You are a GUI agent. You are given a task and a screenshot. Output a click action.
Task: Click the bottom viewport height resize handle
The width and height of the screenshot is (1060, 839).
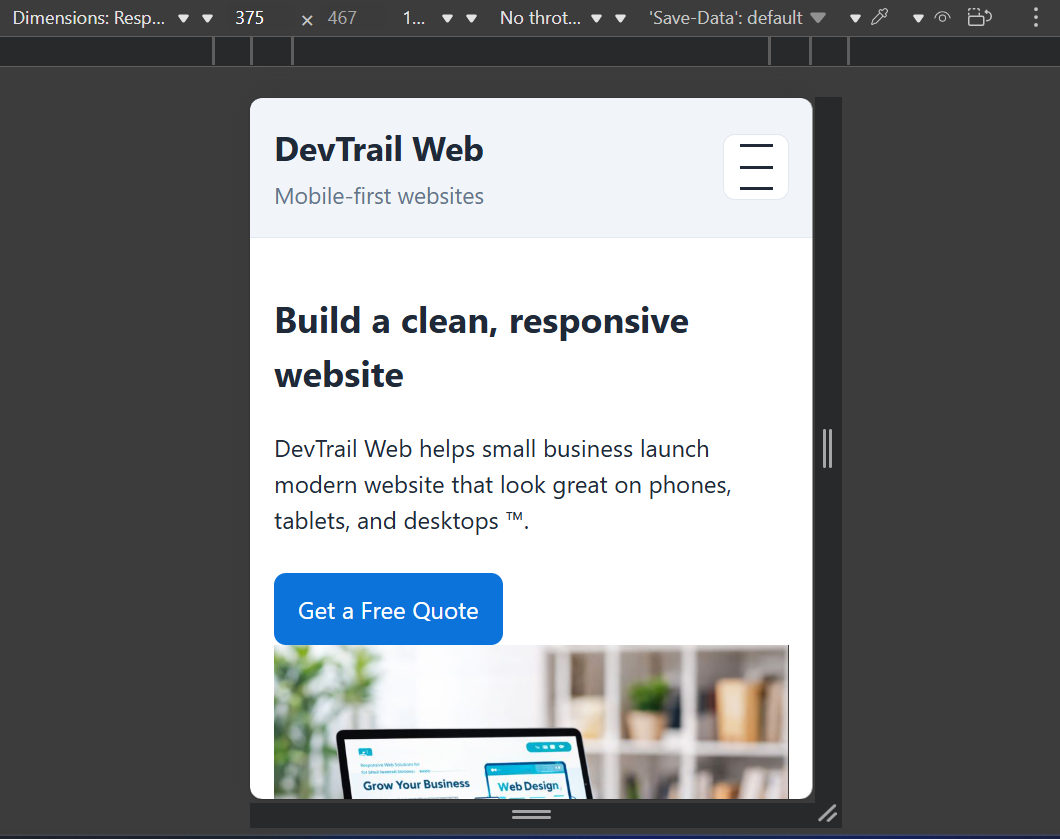pos(531,814)
